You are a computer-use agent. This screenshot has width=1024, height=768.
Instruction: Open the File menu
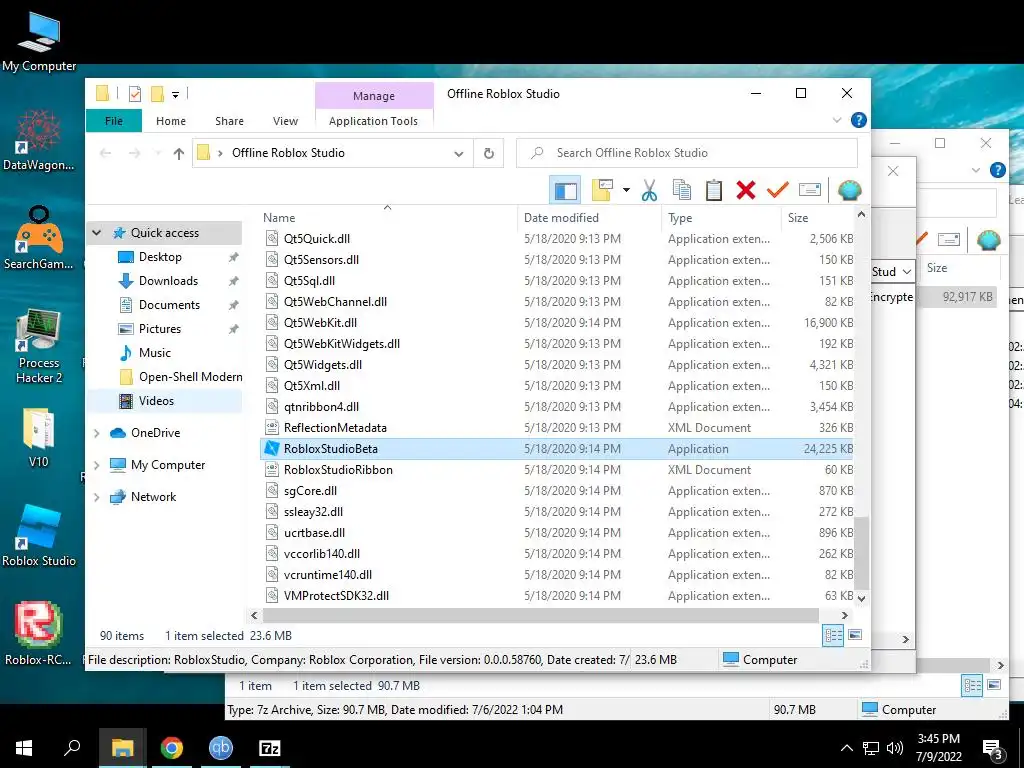pyautogui.click(x=114, y=121)
